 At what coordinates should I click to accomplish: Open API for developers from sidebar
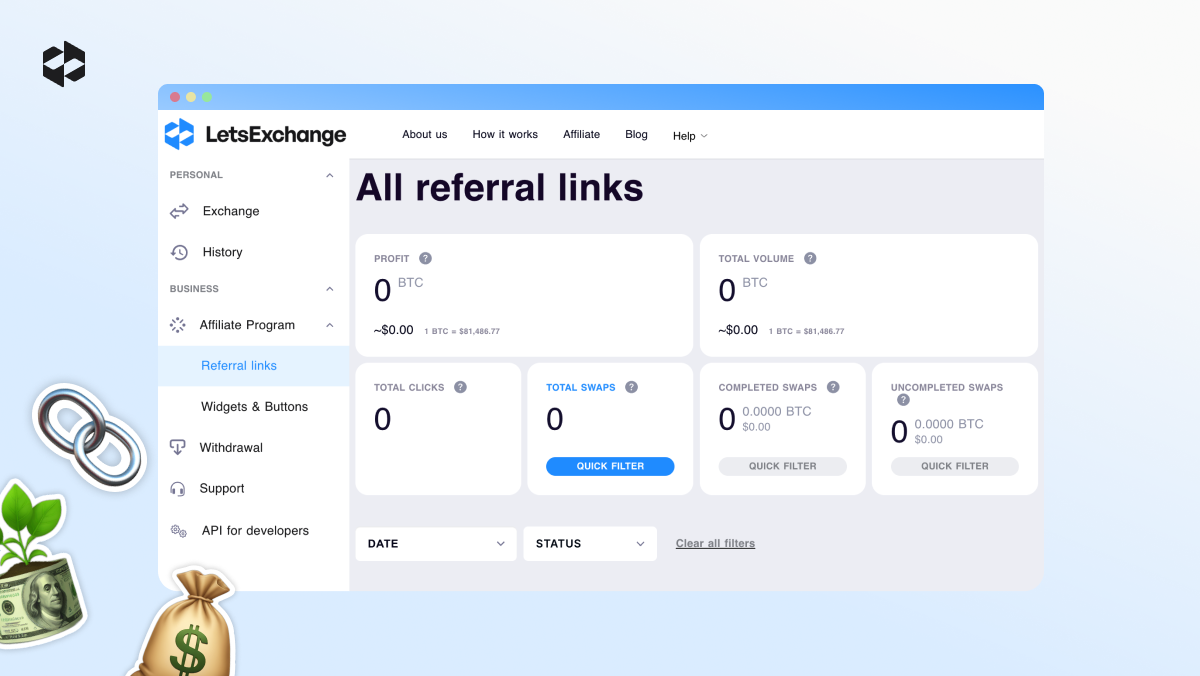tap(254, 531)
